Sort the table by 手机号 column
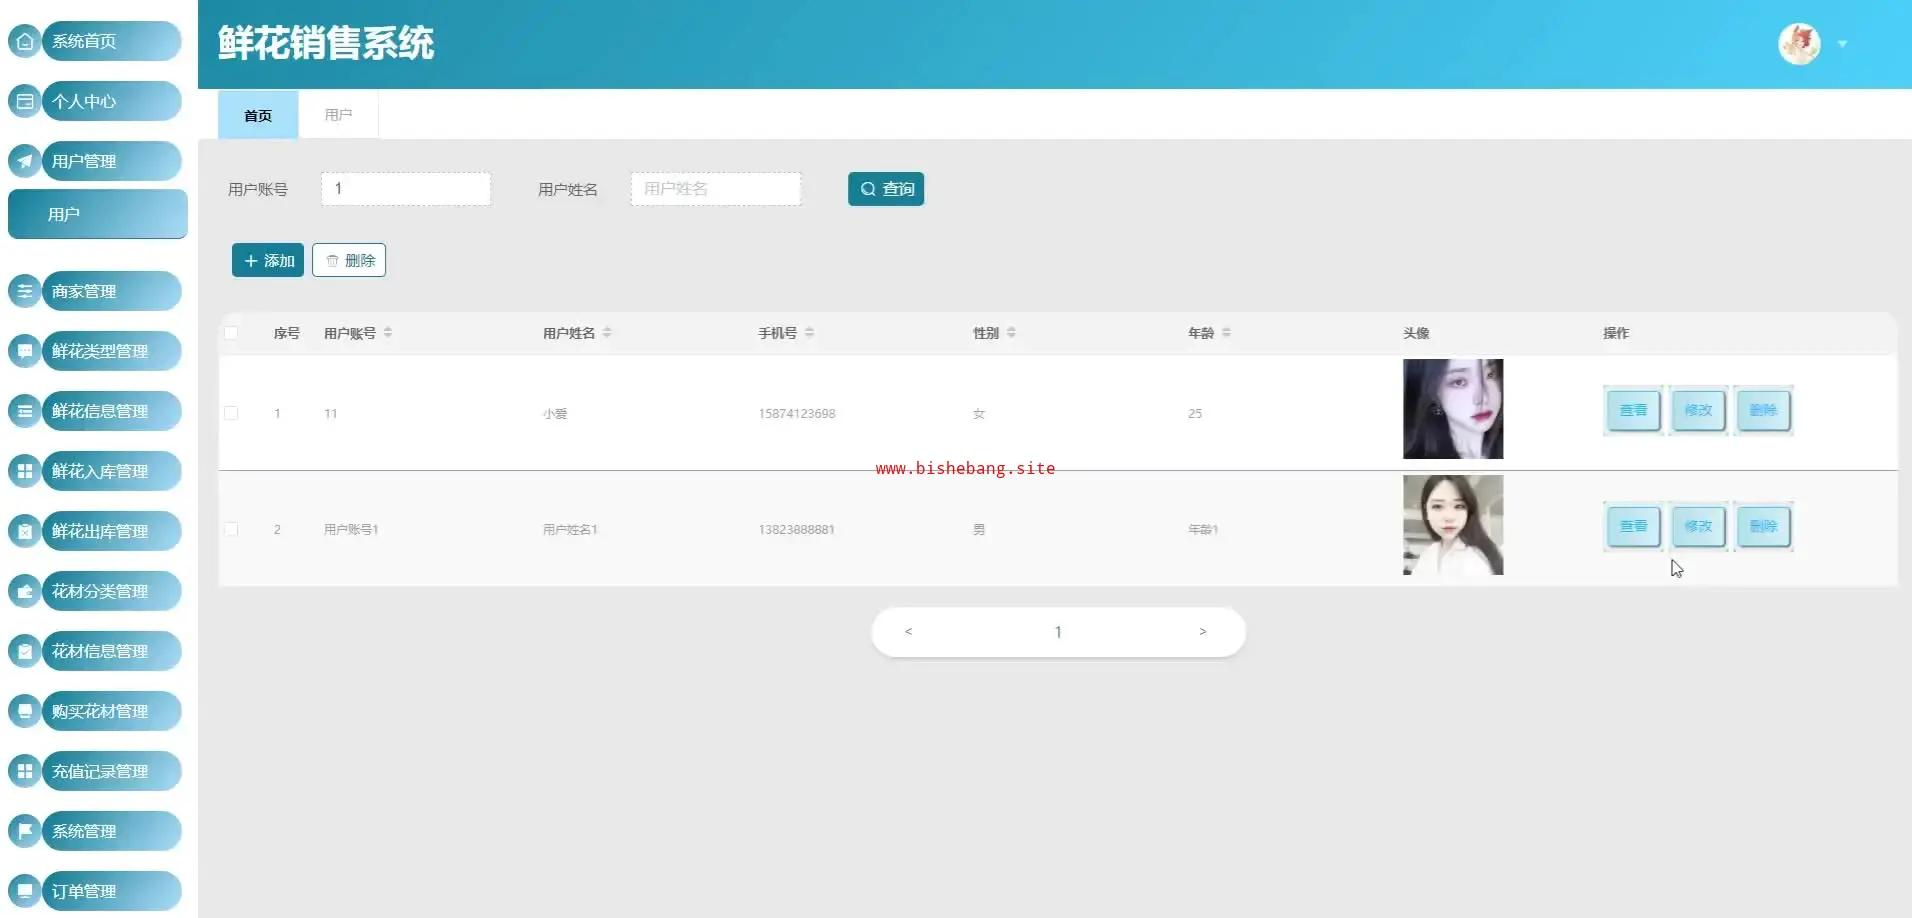Image resolution: width=1912 pixels, height=918 pixels. pyautogui.click(x=809, y=333)
